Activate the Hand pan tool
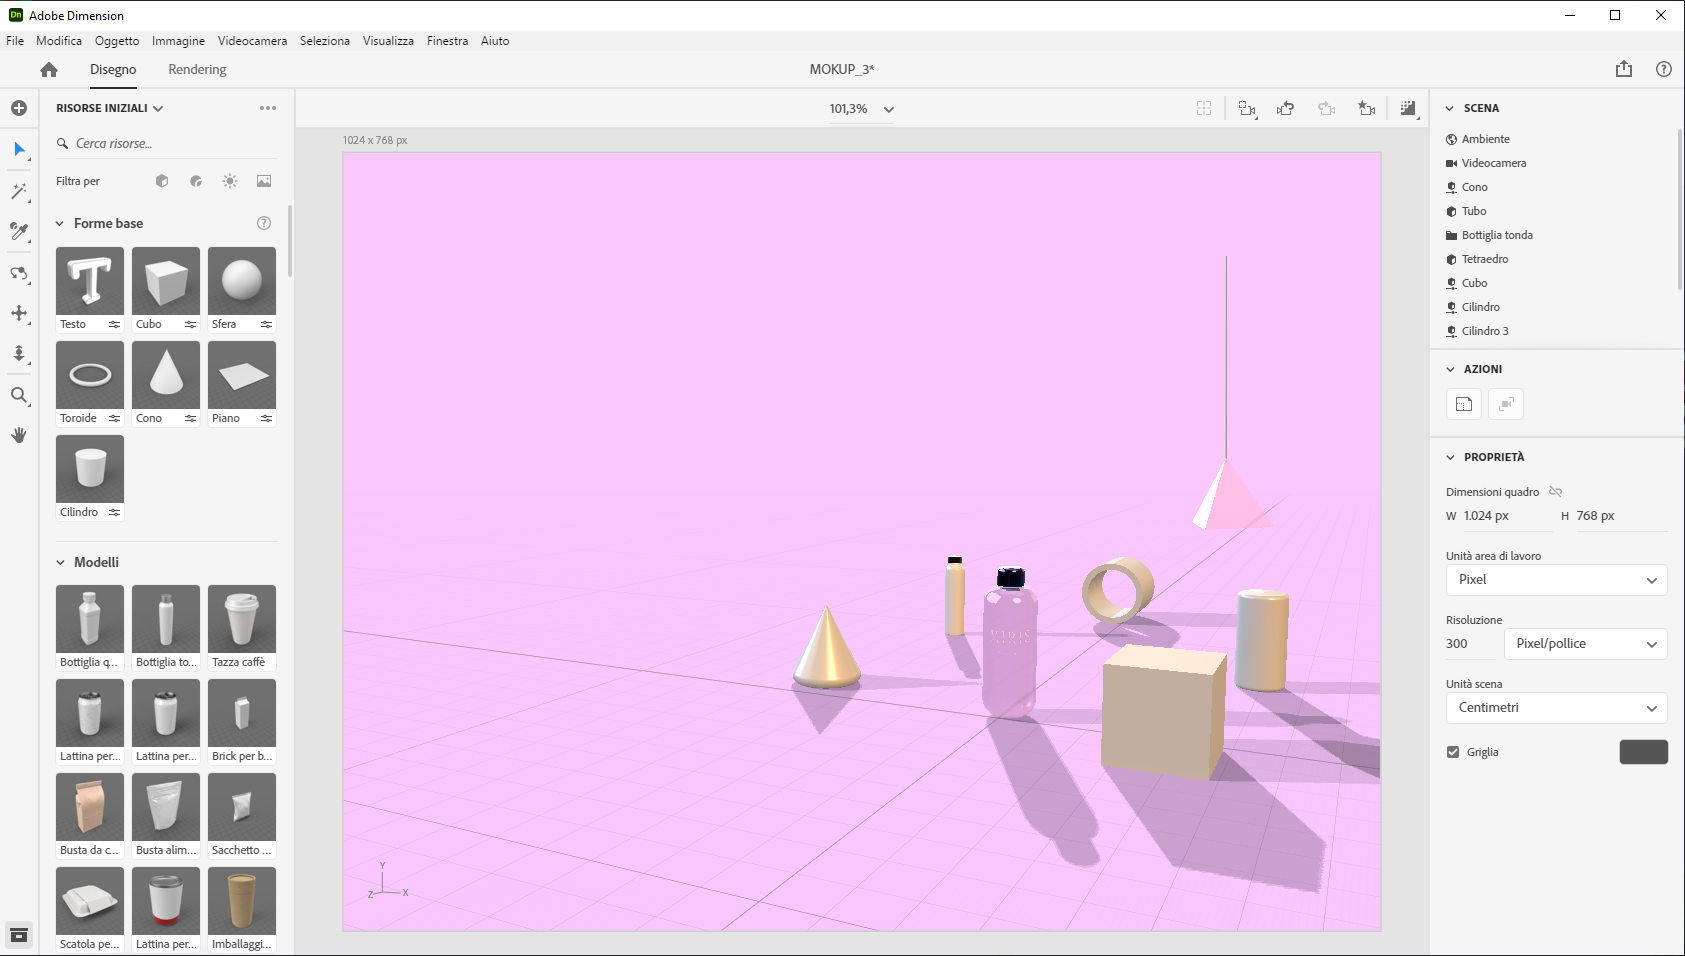This screenshot has height=956, width=1685. point(19,435)
